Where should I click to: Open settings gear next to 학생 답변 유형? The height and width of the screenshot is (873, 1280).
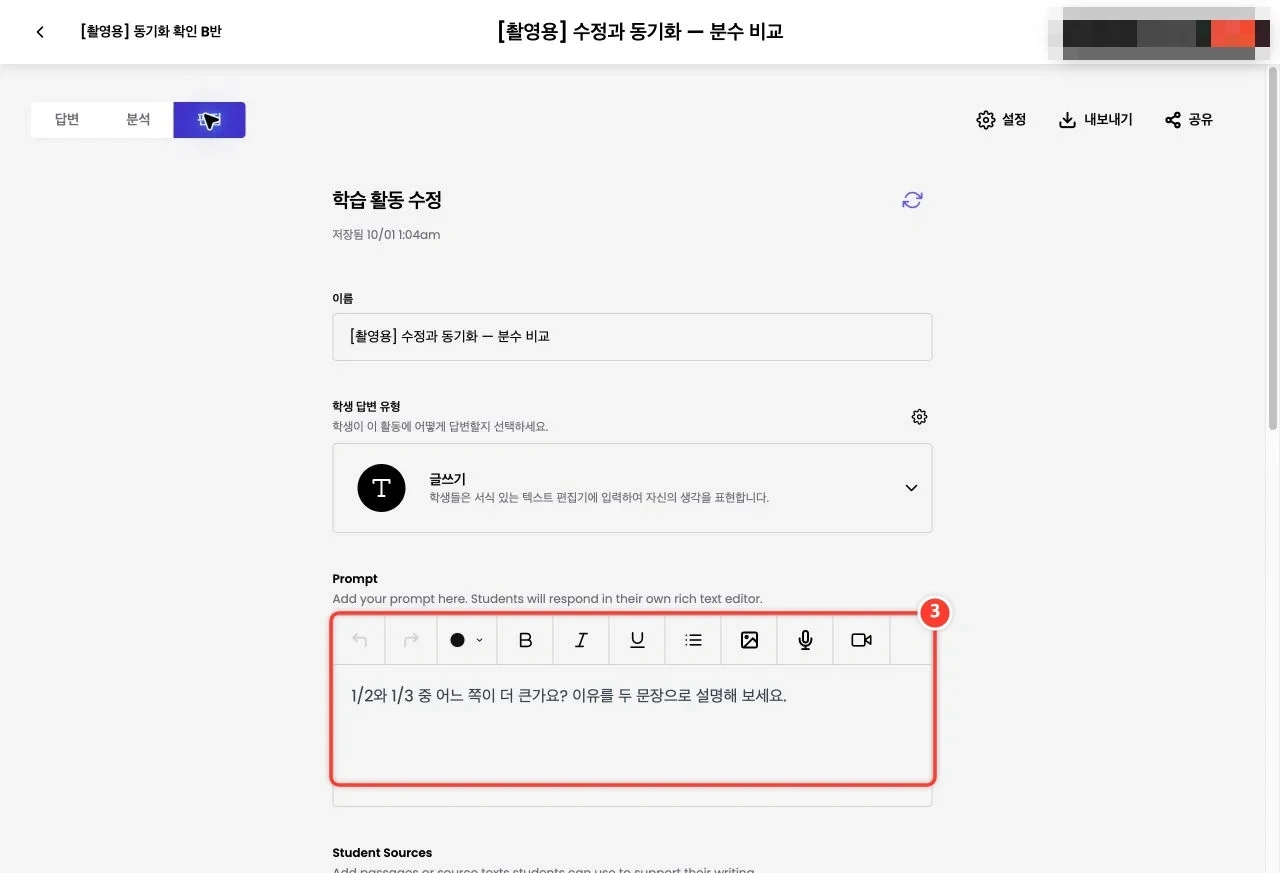pyautogui.click(x=919, y=417)
